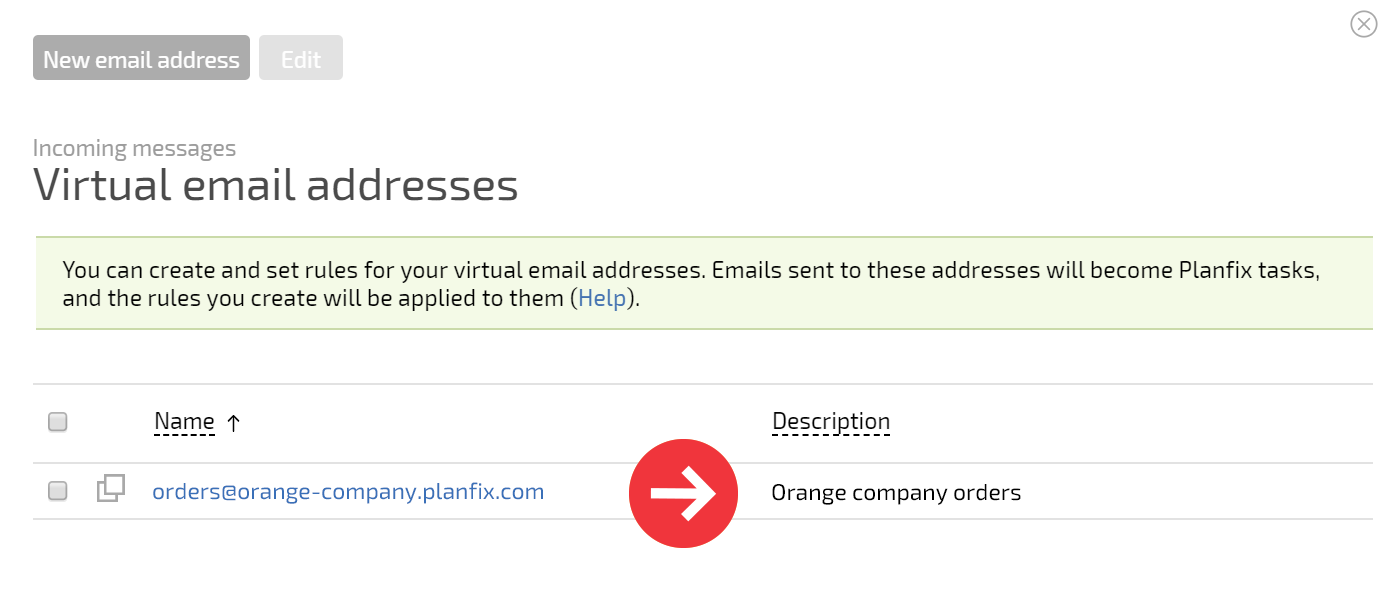Image resolution: width=1398 pixels, height=608 pixels.
Task: Click the ascending sort arrow next to Name
Action: 233,423
